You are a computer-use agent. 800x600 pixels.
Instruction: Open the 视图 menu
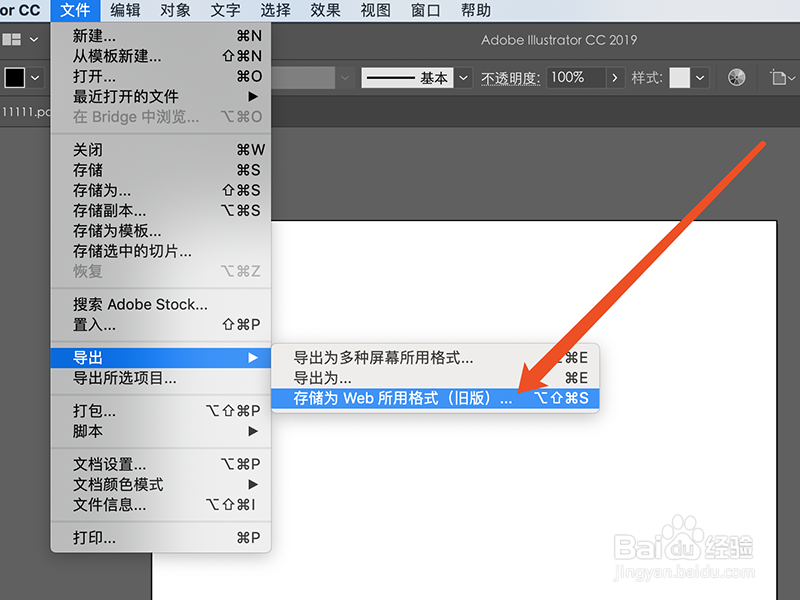[375, 10]
